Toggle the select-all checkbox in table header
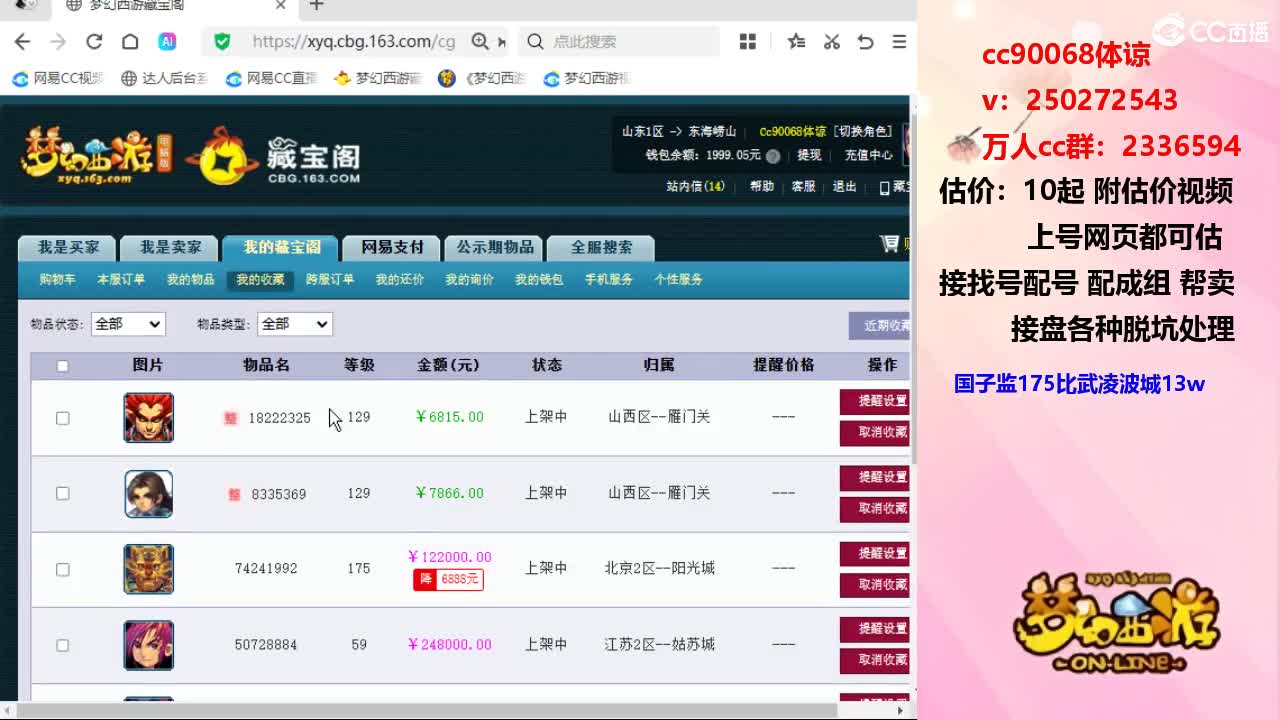 (x=62, y=366)
